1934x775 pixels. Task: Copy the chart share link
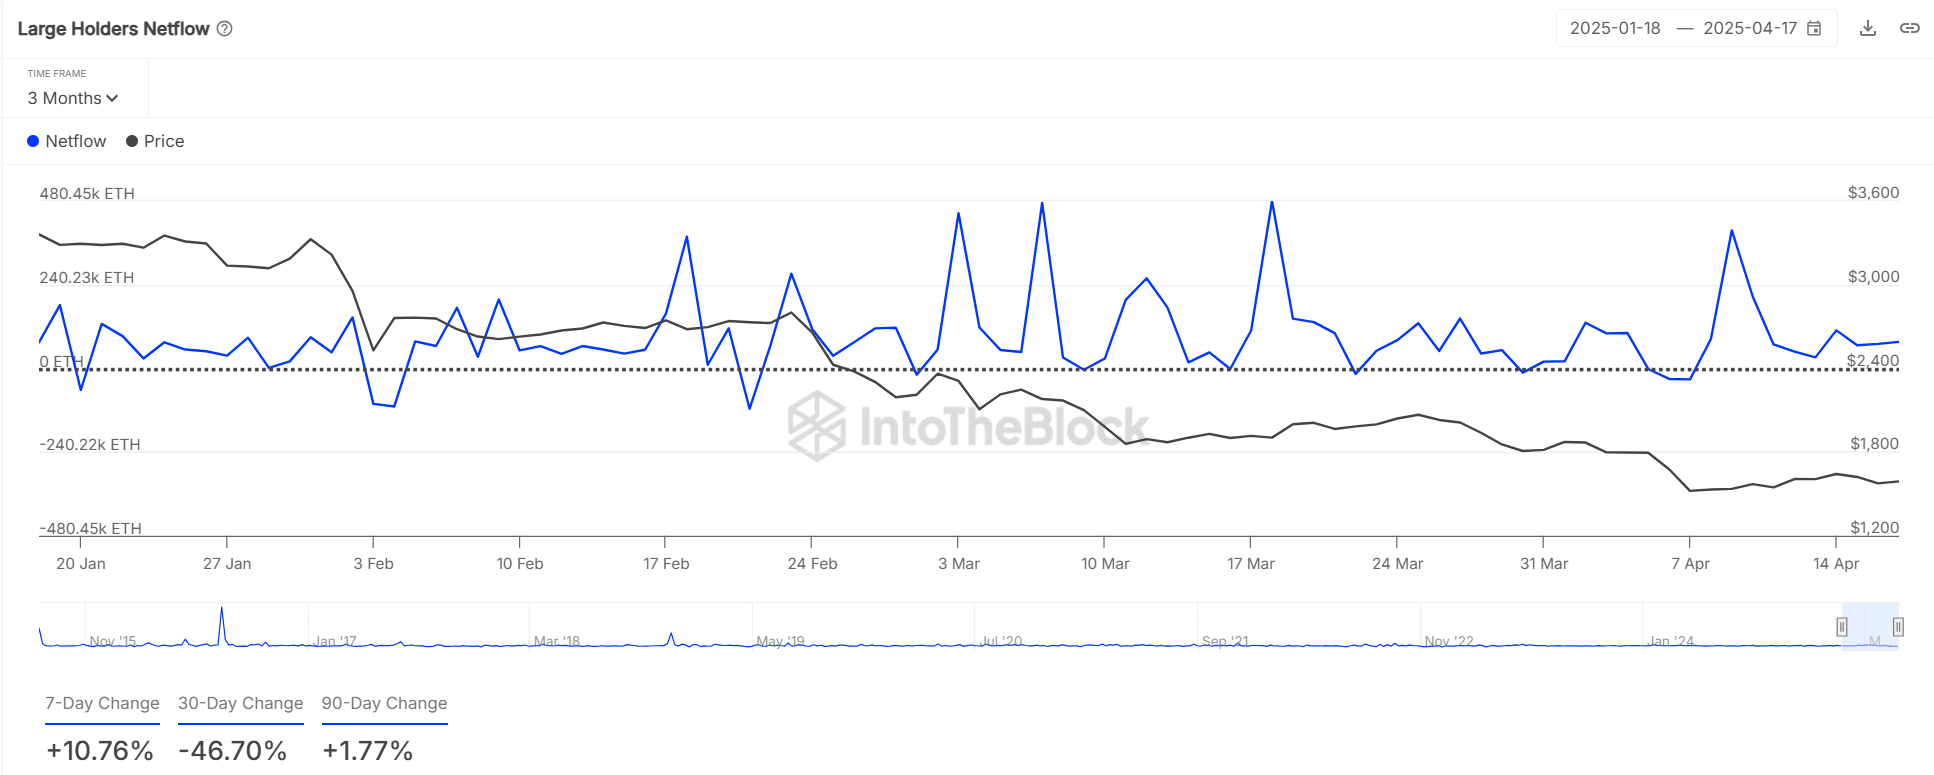(1909, 28)
